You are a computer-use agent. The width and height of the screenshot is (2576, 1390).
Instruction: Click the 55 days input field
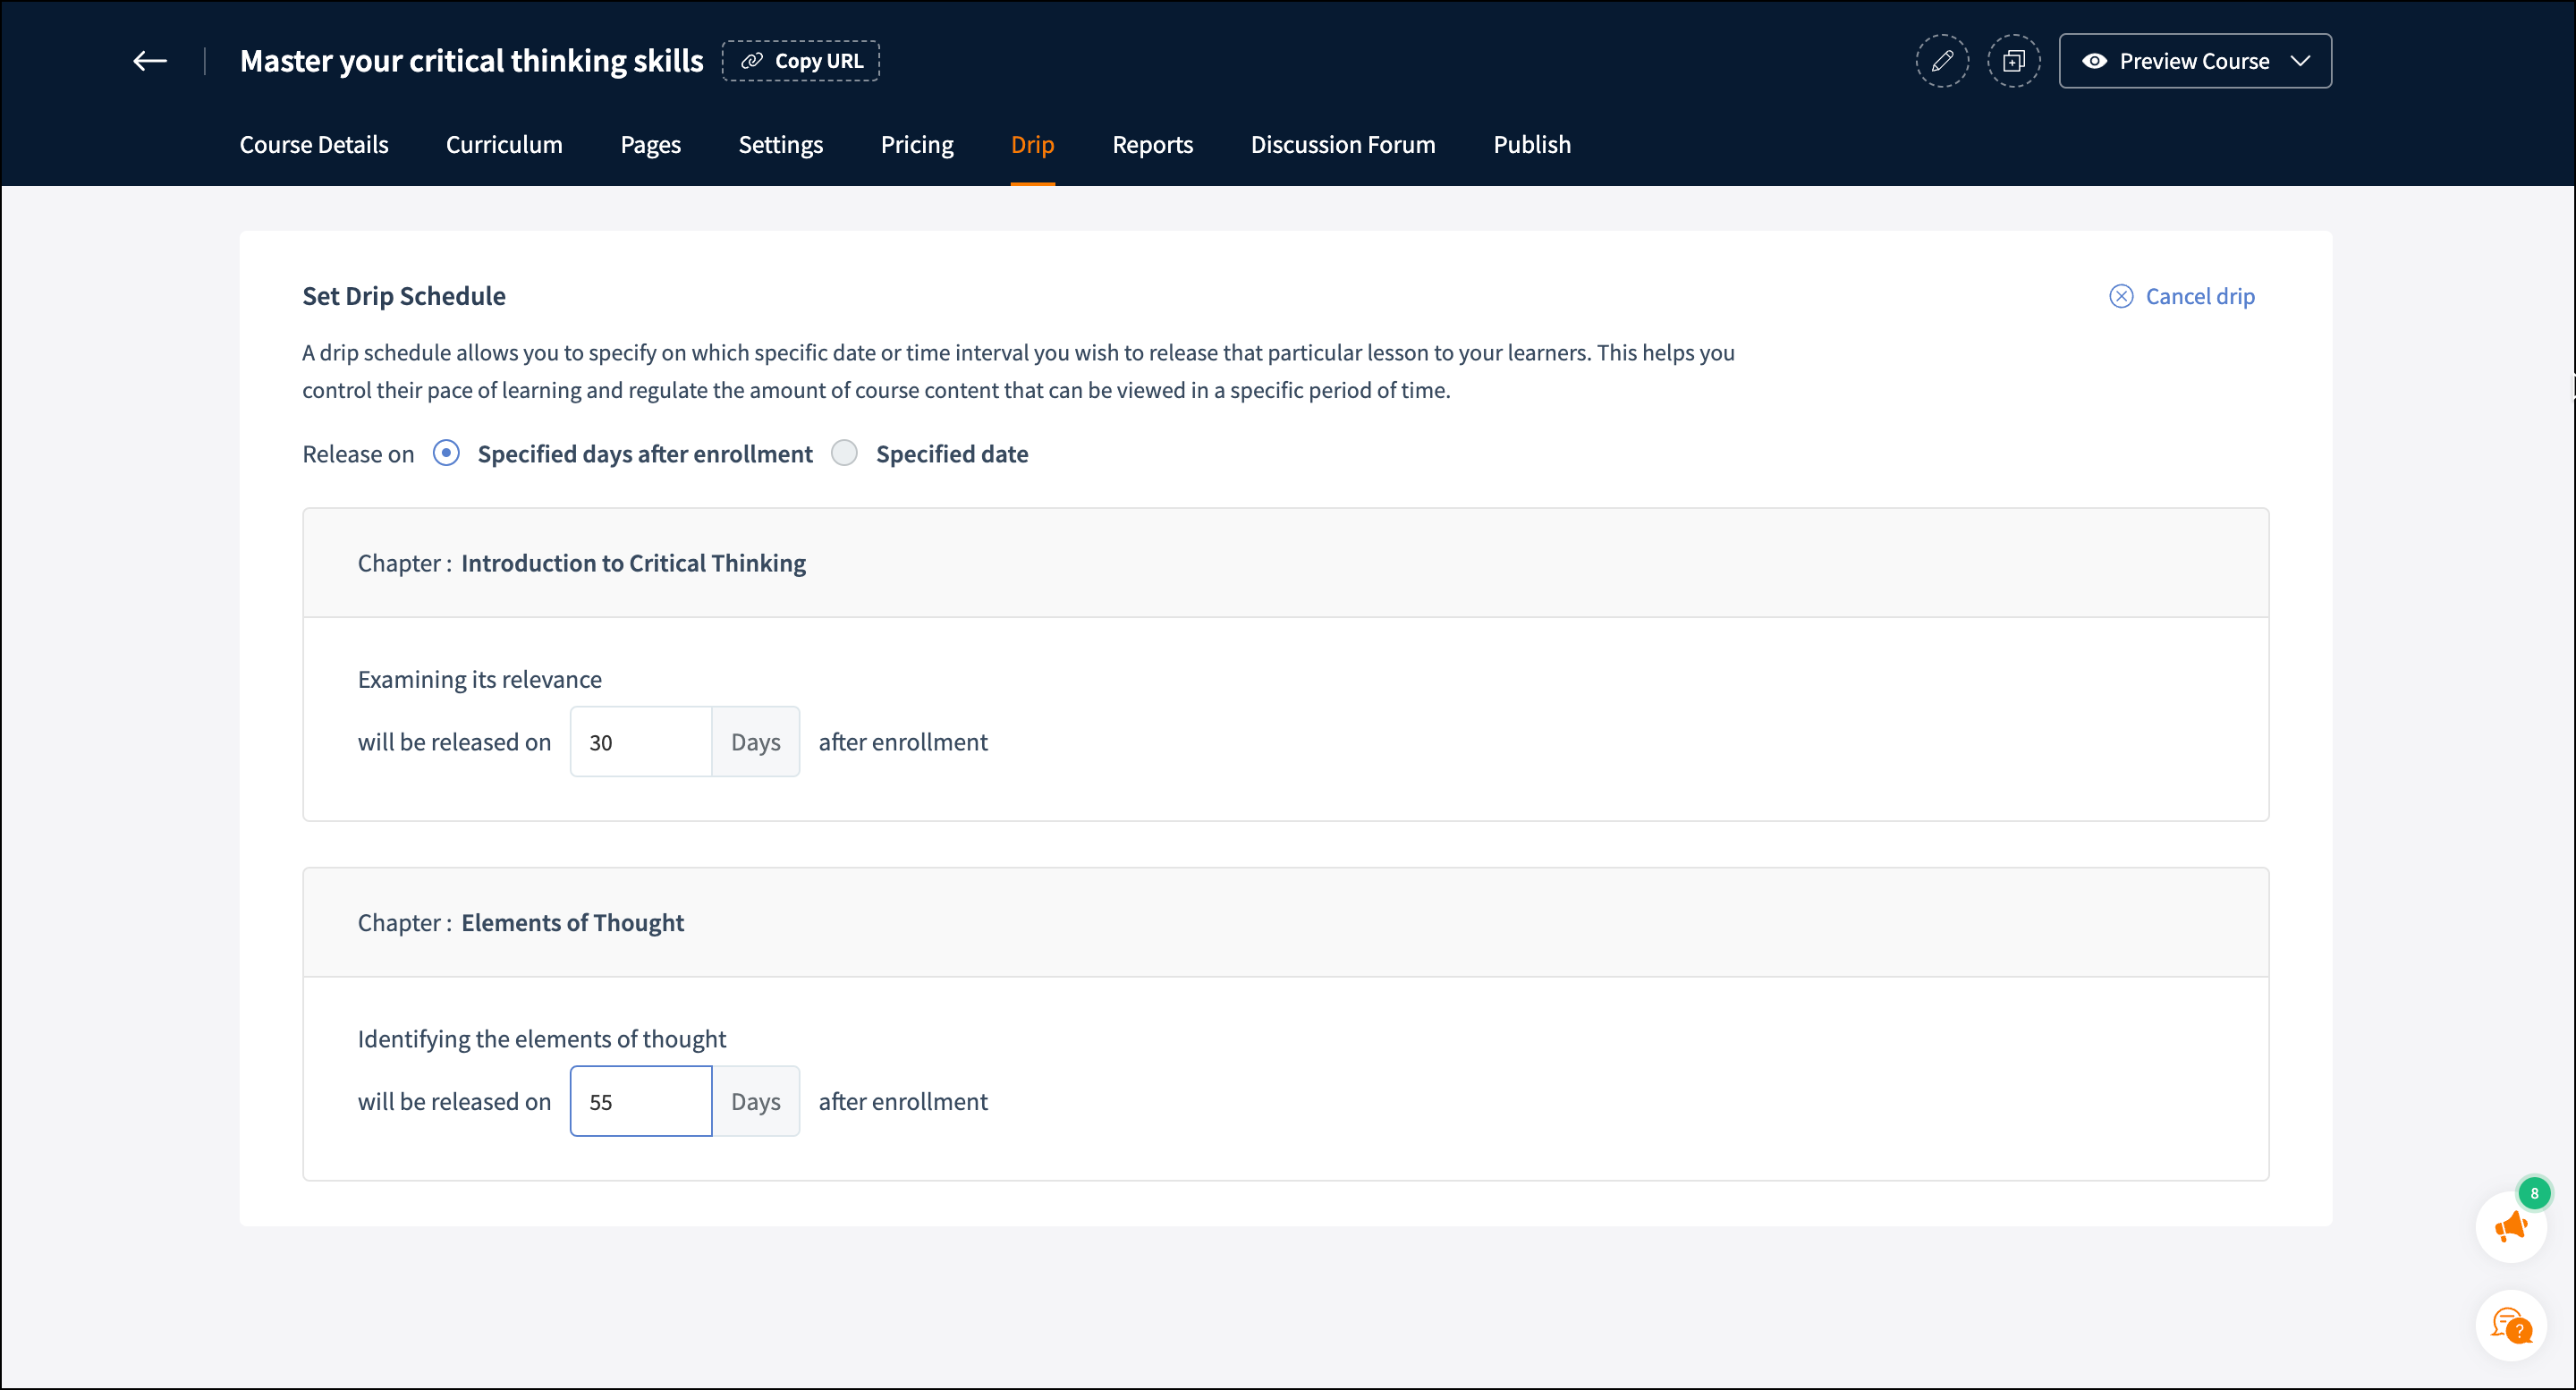click(x=640, y=1101)
